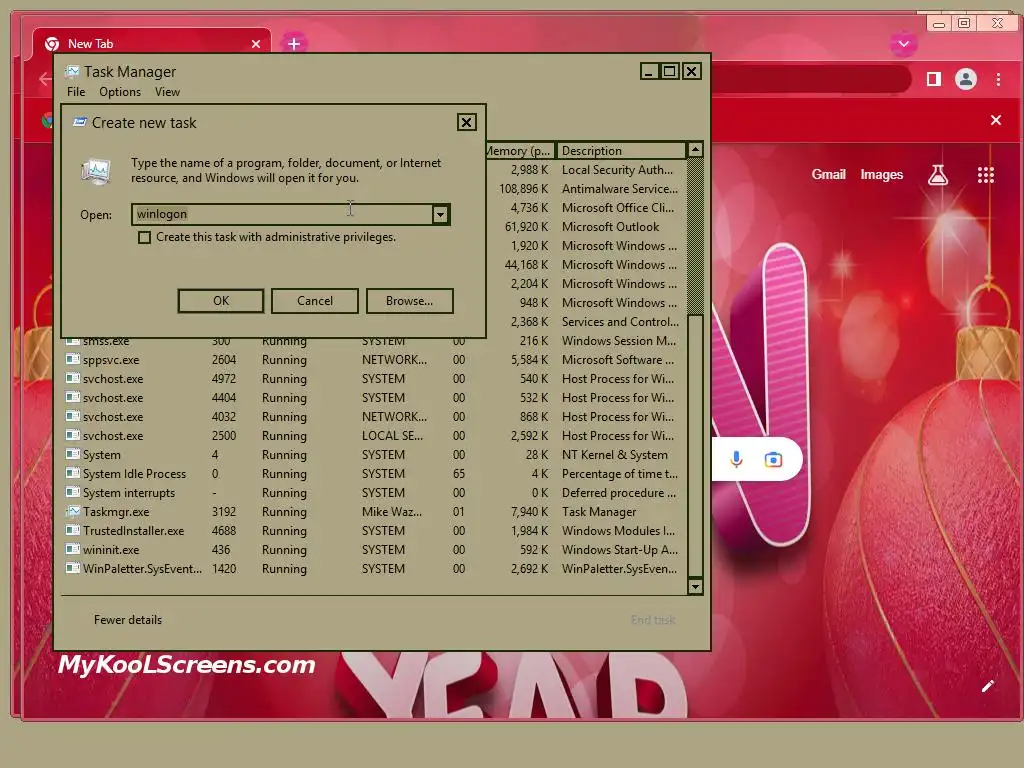
Task: Click the Antimalware Service description cell
Action: pyautogui.click(x=620, y=189)
